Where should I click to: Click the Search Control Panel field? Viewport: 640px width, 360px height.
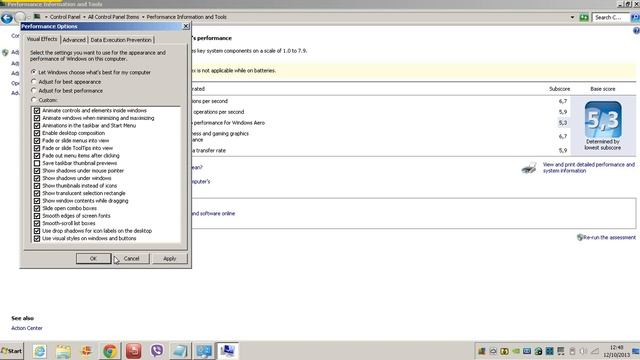coord(611,17)
